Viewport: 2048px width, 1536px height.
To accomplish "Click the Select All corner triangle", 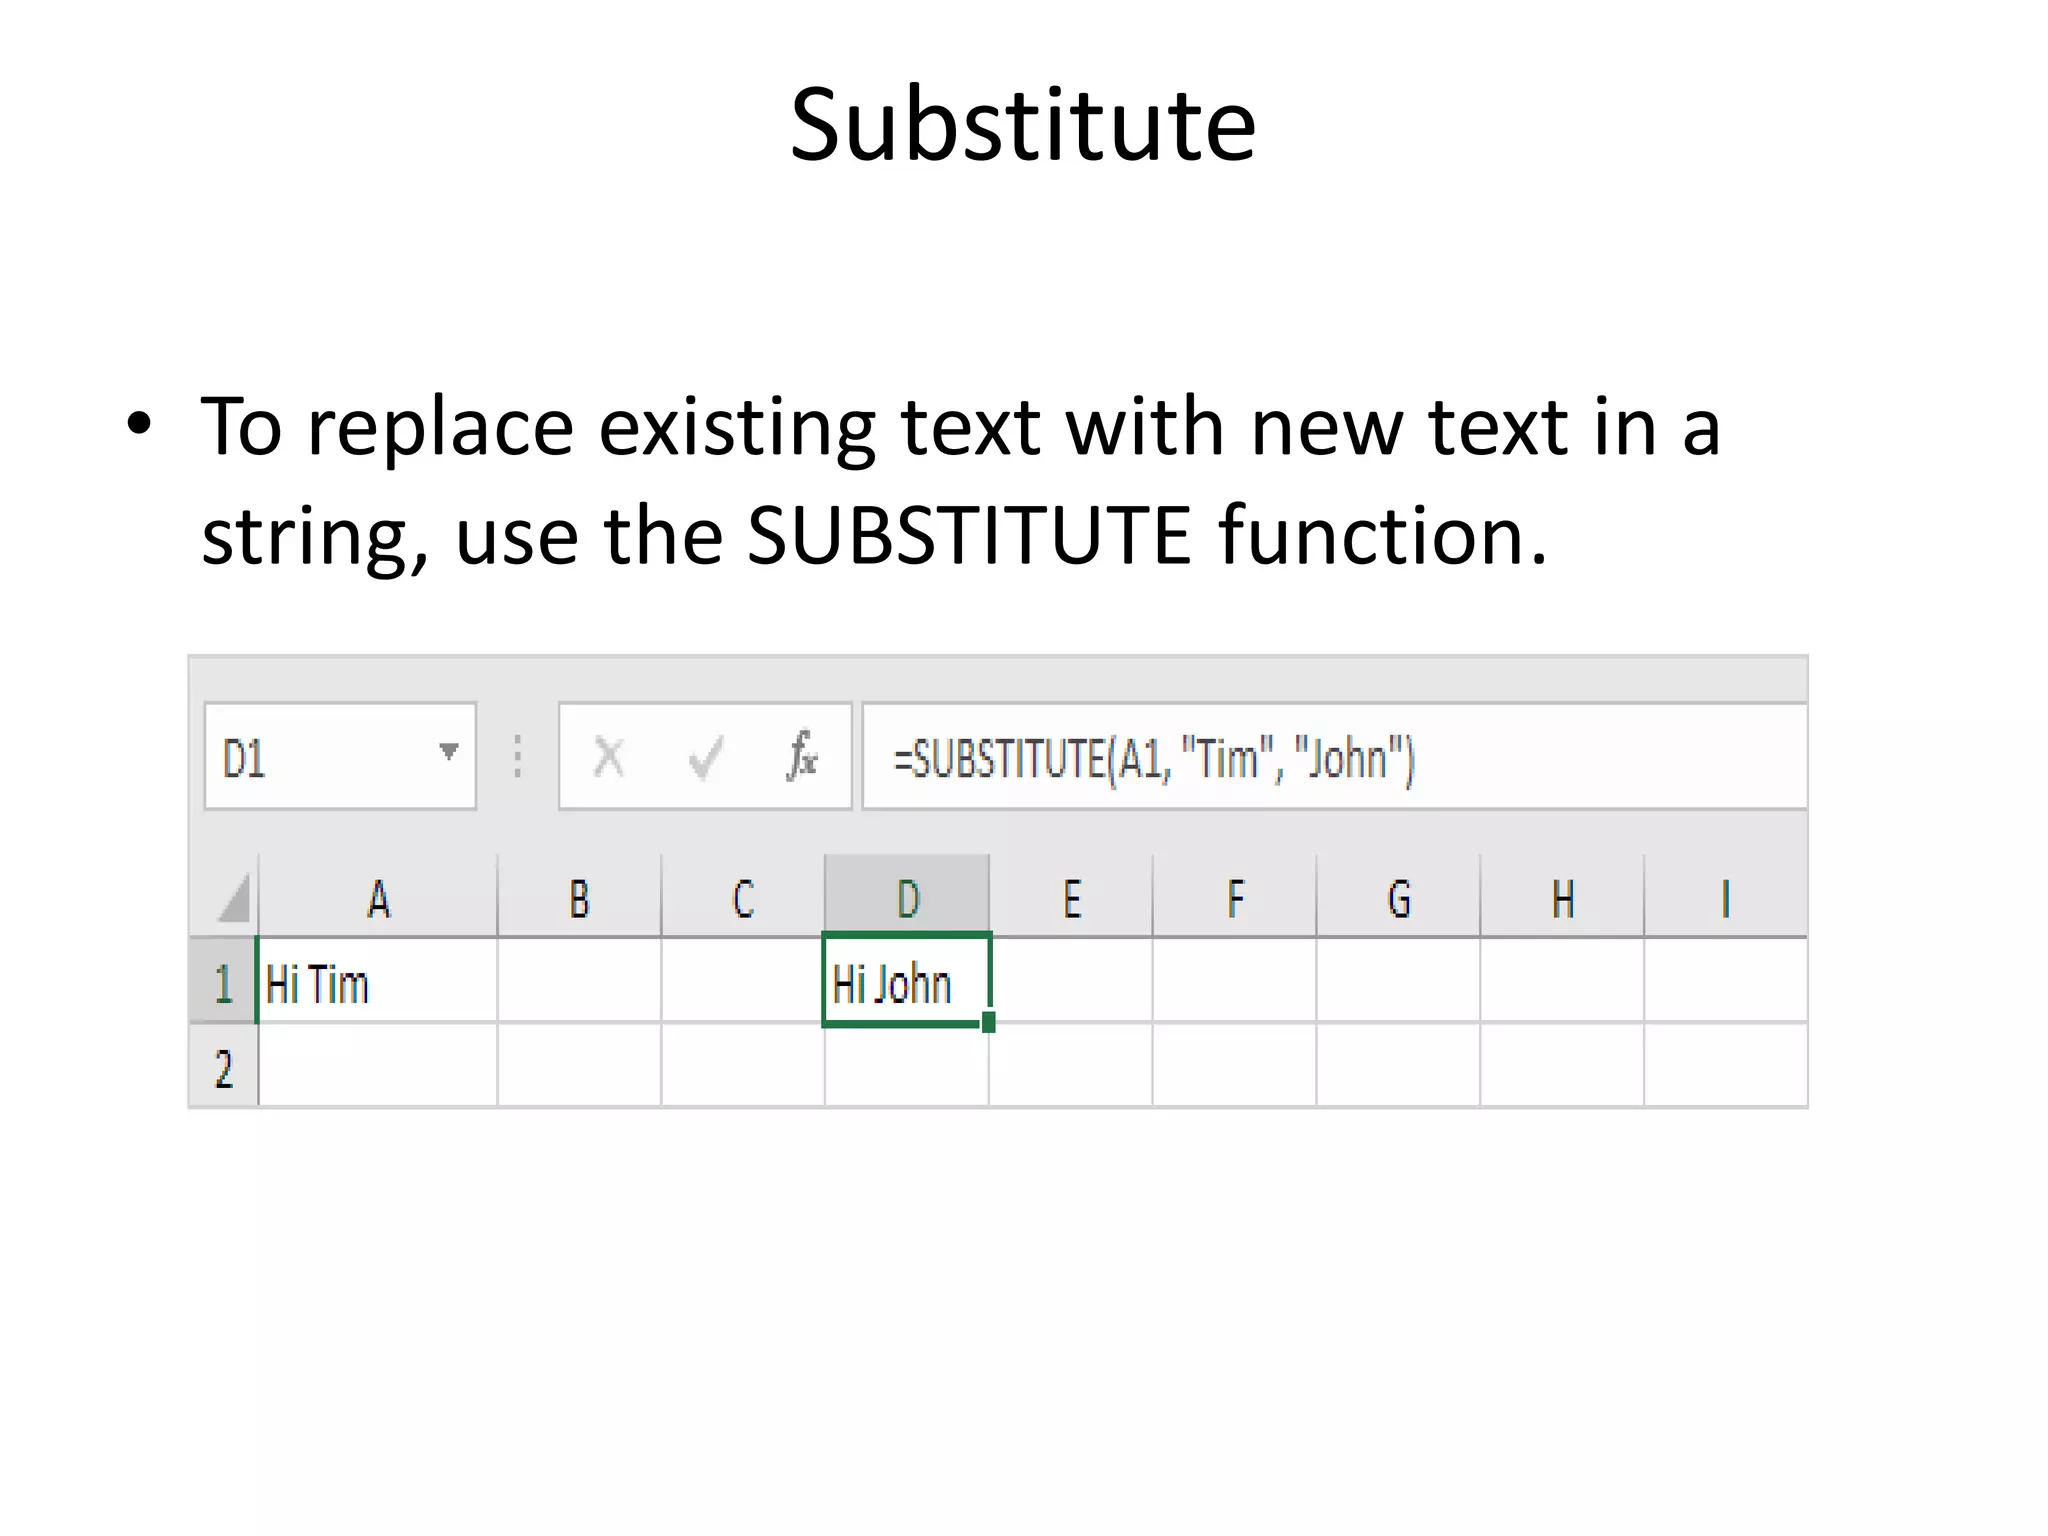I will 233,897.
